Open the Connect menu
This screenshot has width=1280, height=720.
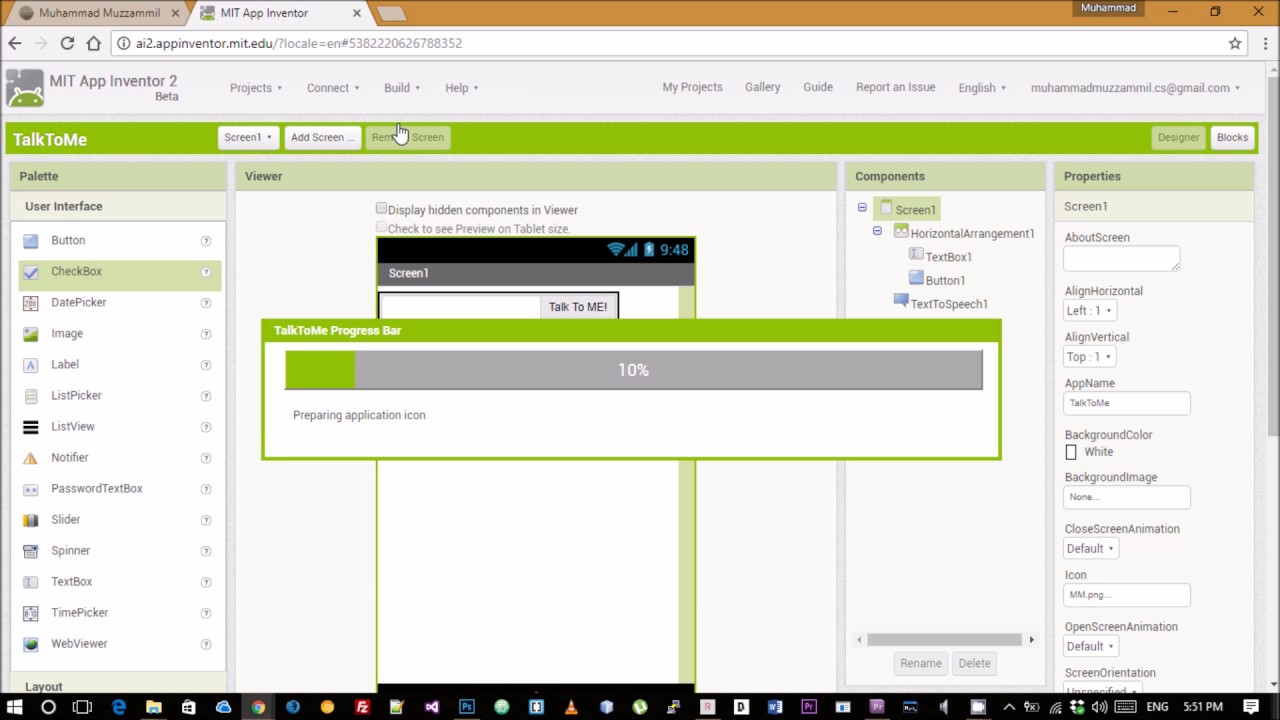(x=331, y=87)
